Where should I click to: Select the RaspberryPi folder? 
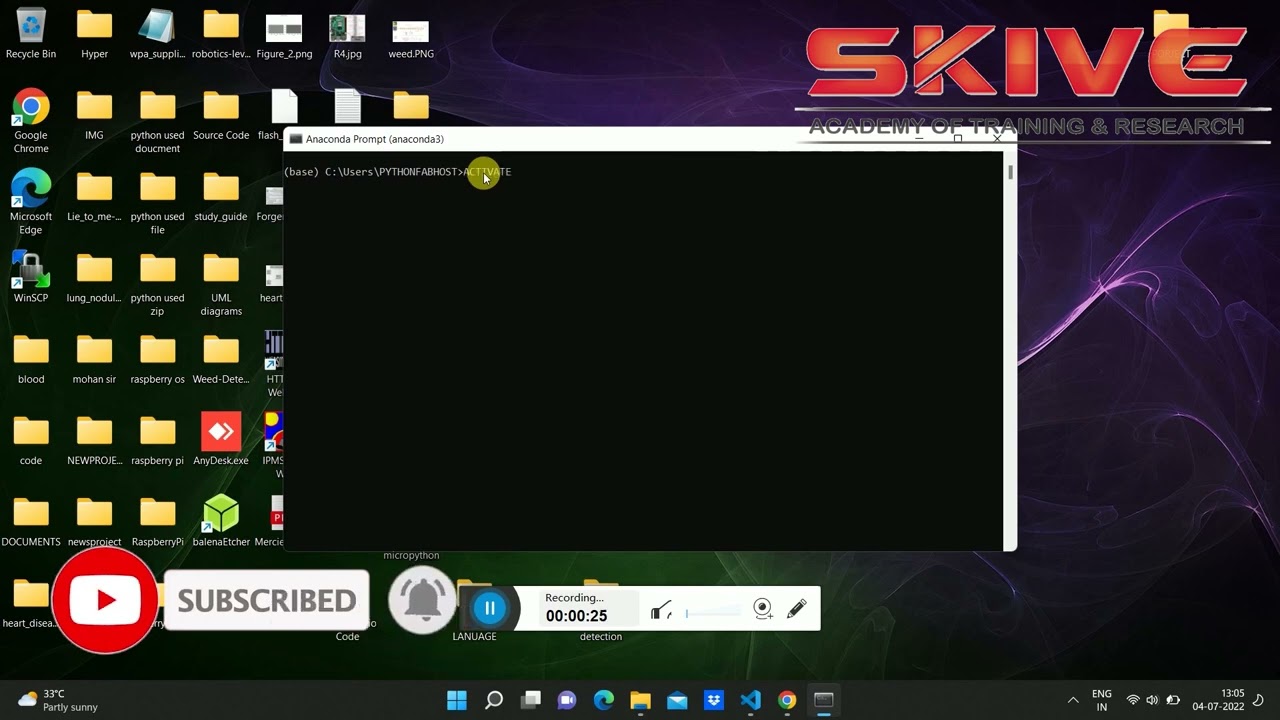tap(157, 521)
